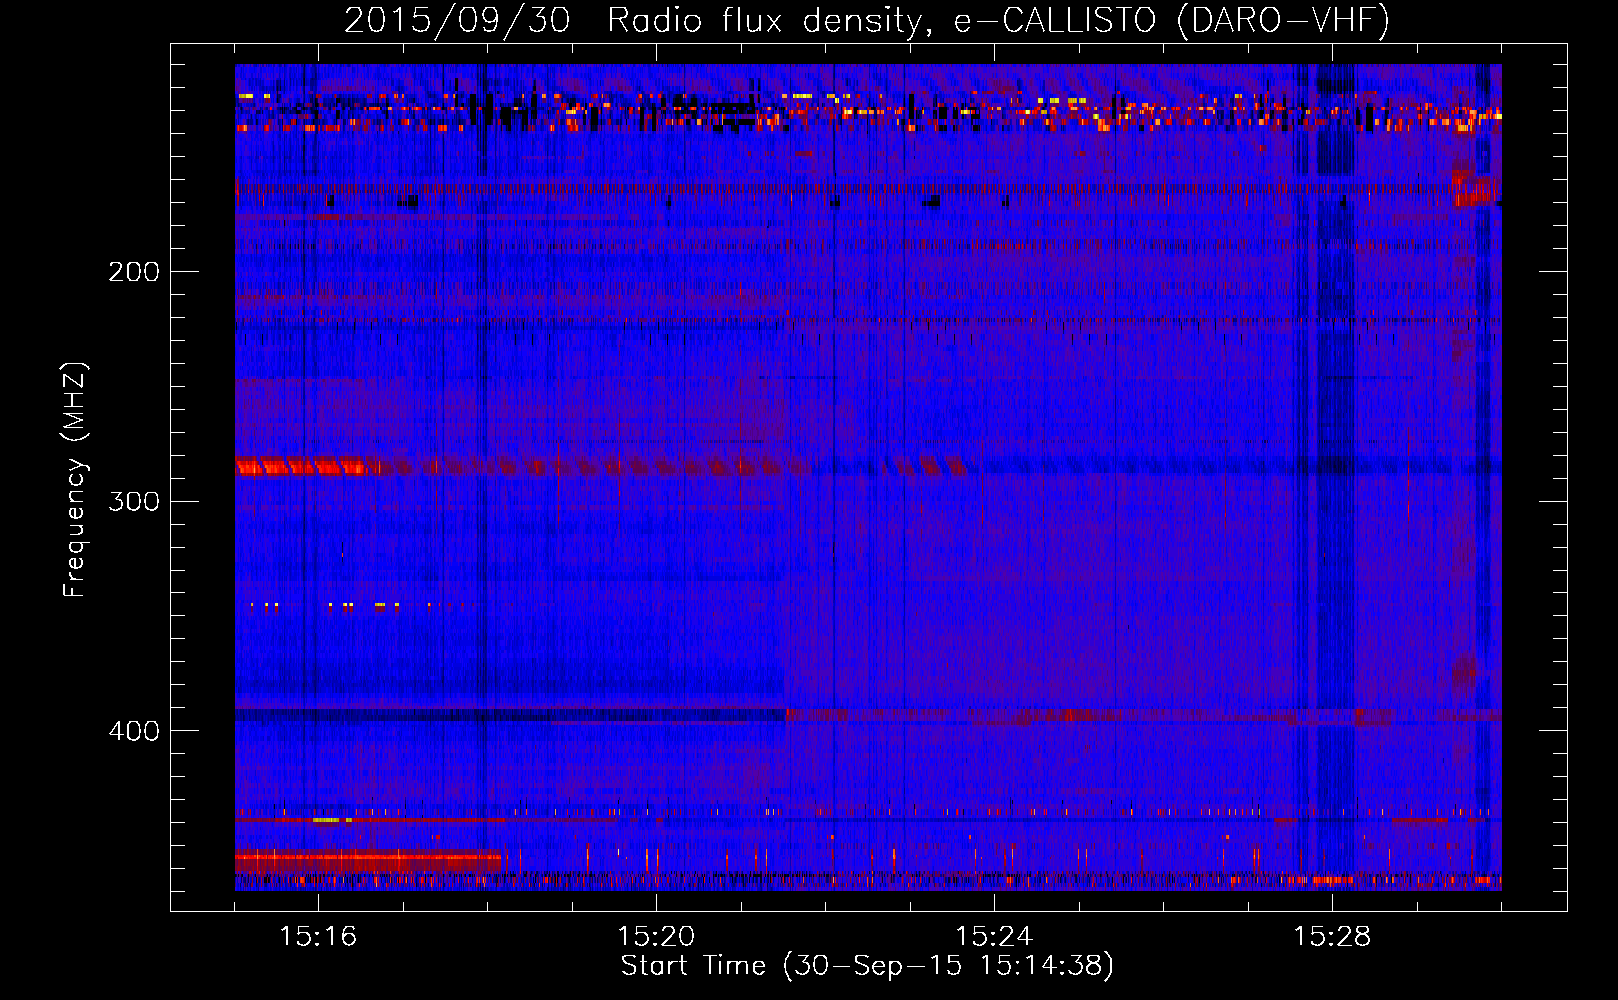Image resolution: width=1618 pixels, height=1000 pixels.
Task: Click the Frequency (MHZ) axis title
Action: [x=75, y=480]
